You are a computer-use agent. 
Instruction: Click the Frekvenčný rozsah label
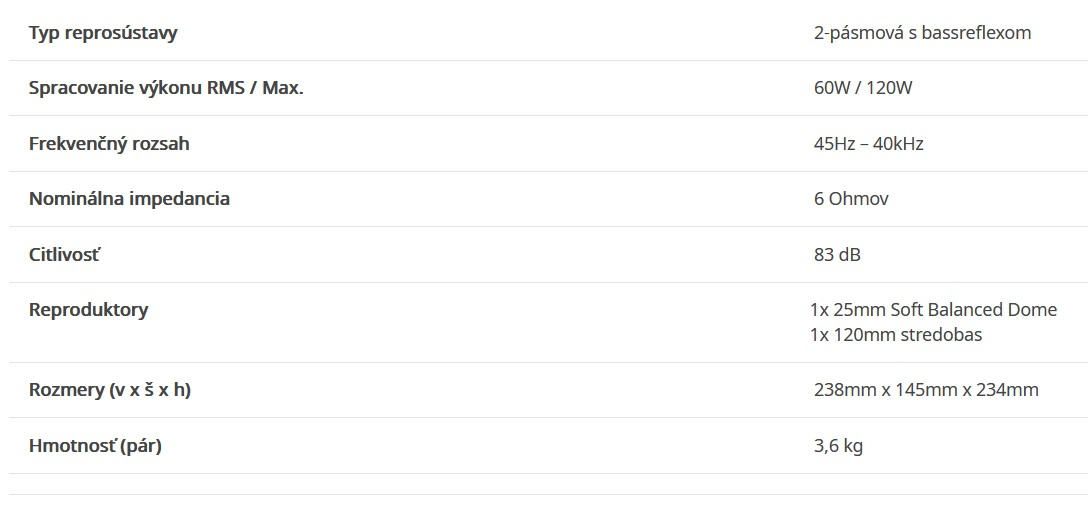coord(109,144)
